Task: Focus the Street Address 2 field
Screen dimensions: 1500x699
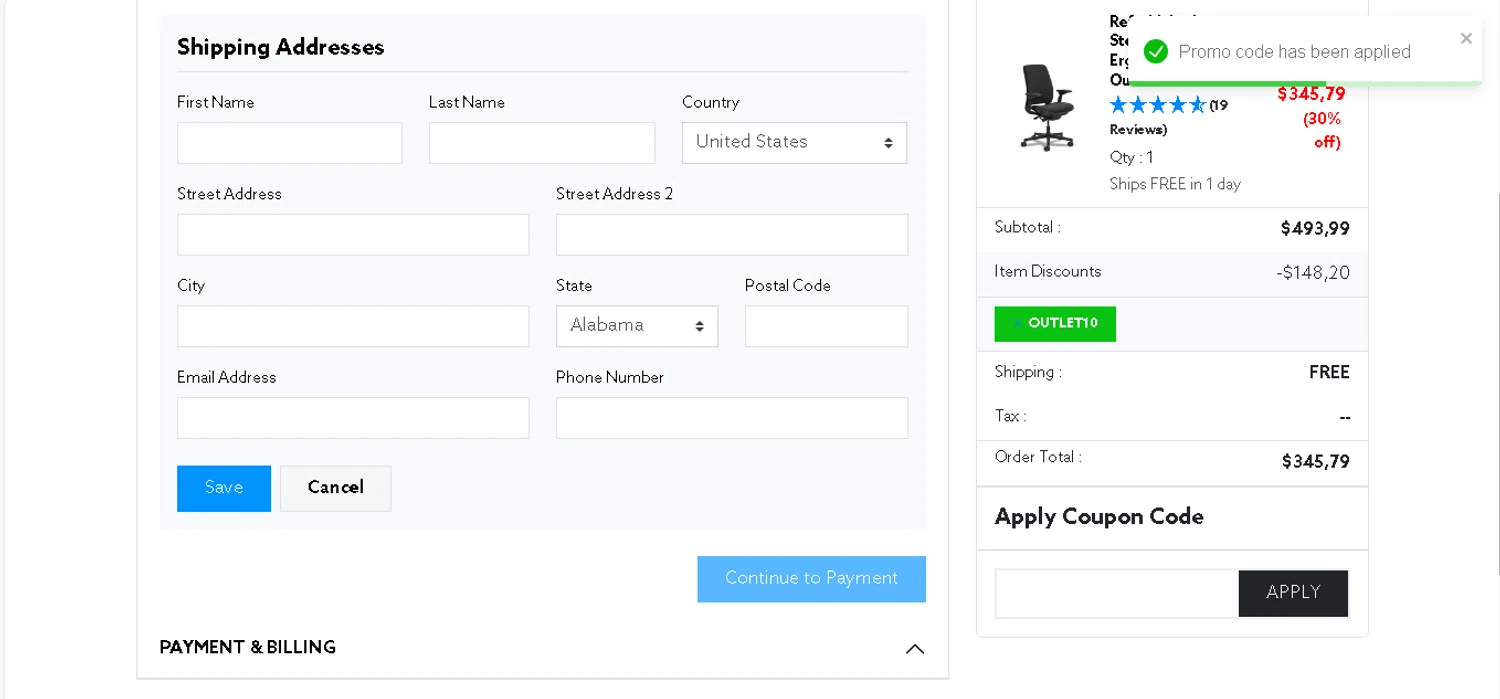Action: point(731,235)
